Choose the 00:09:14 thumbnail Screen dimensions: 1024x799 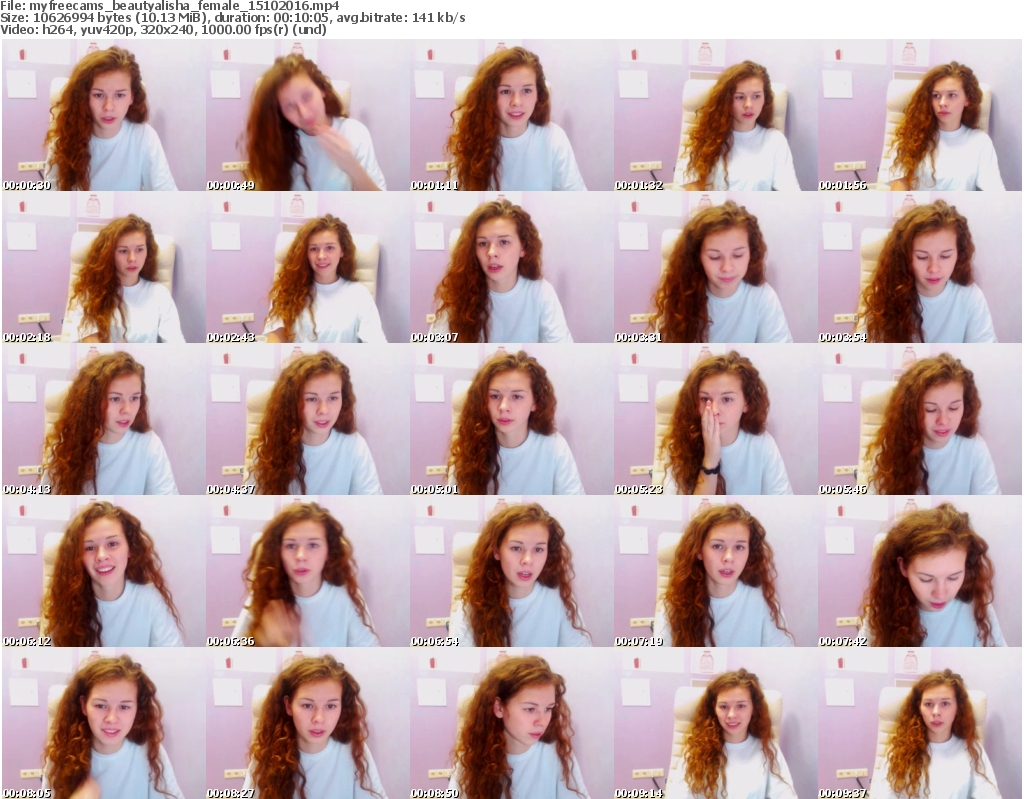(x=716, y=723)
